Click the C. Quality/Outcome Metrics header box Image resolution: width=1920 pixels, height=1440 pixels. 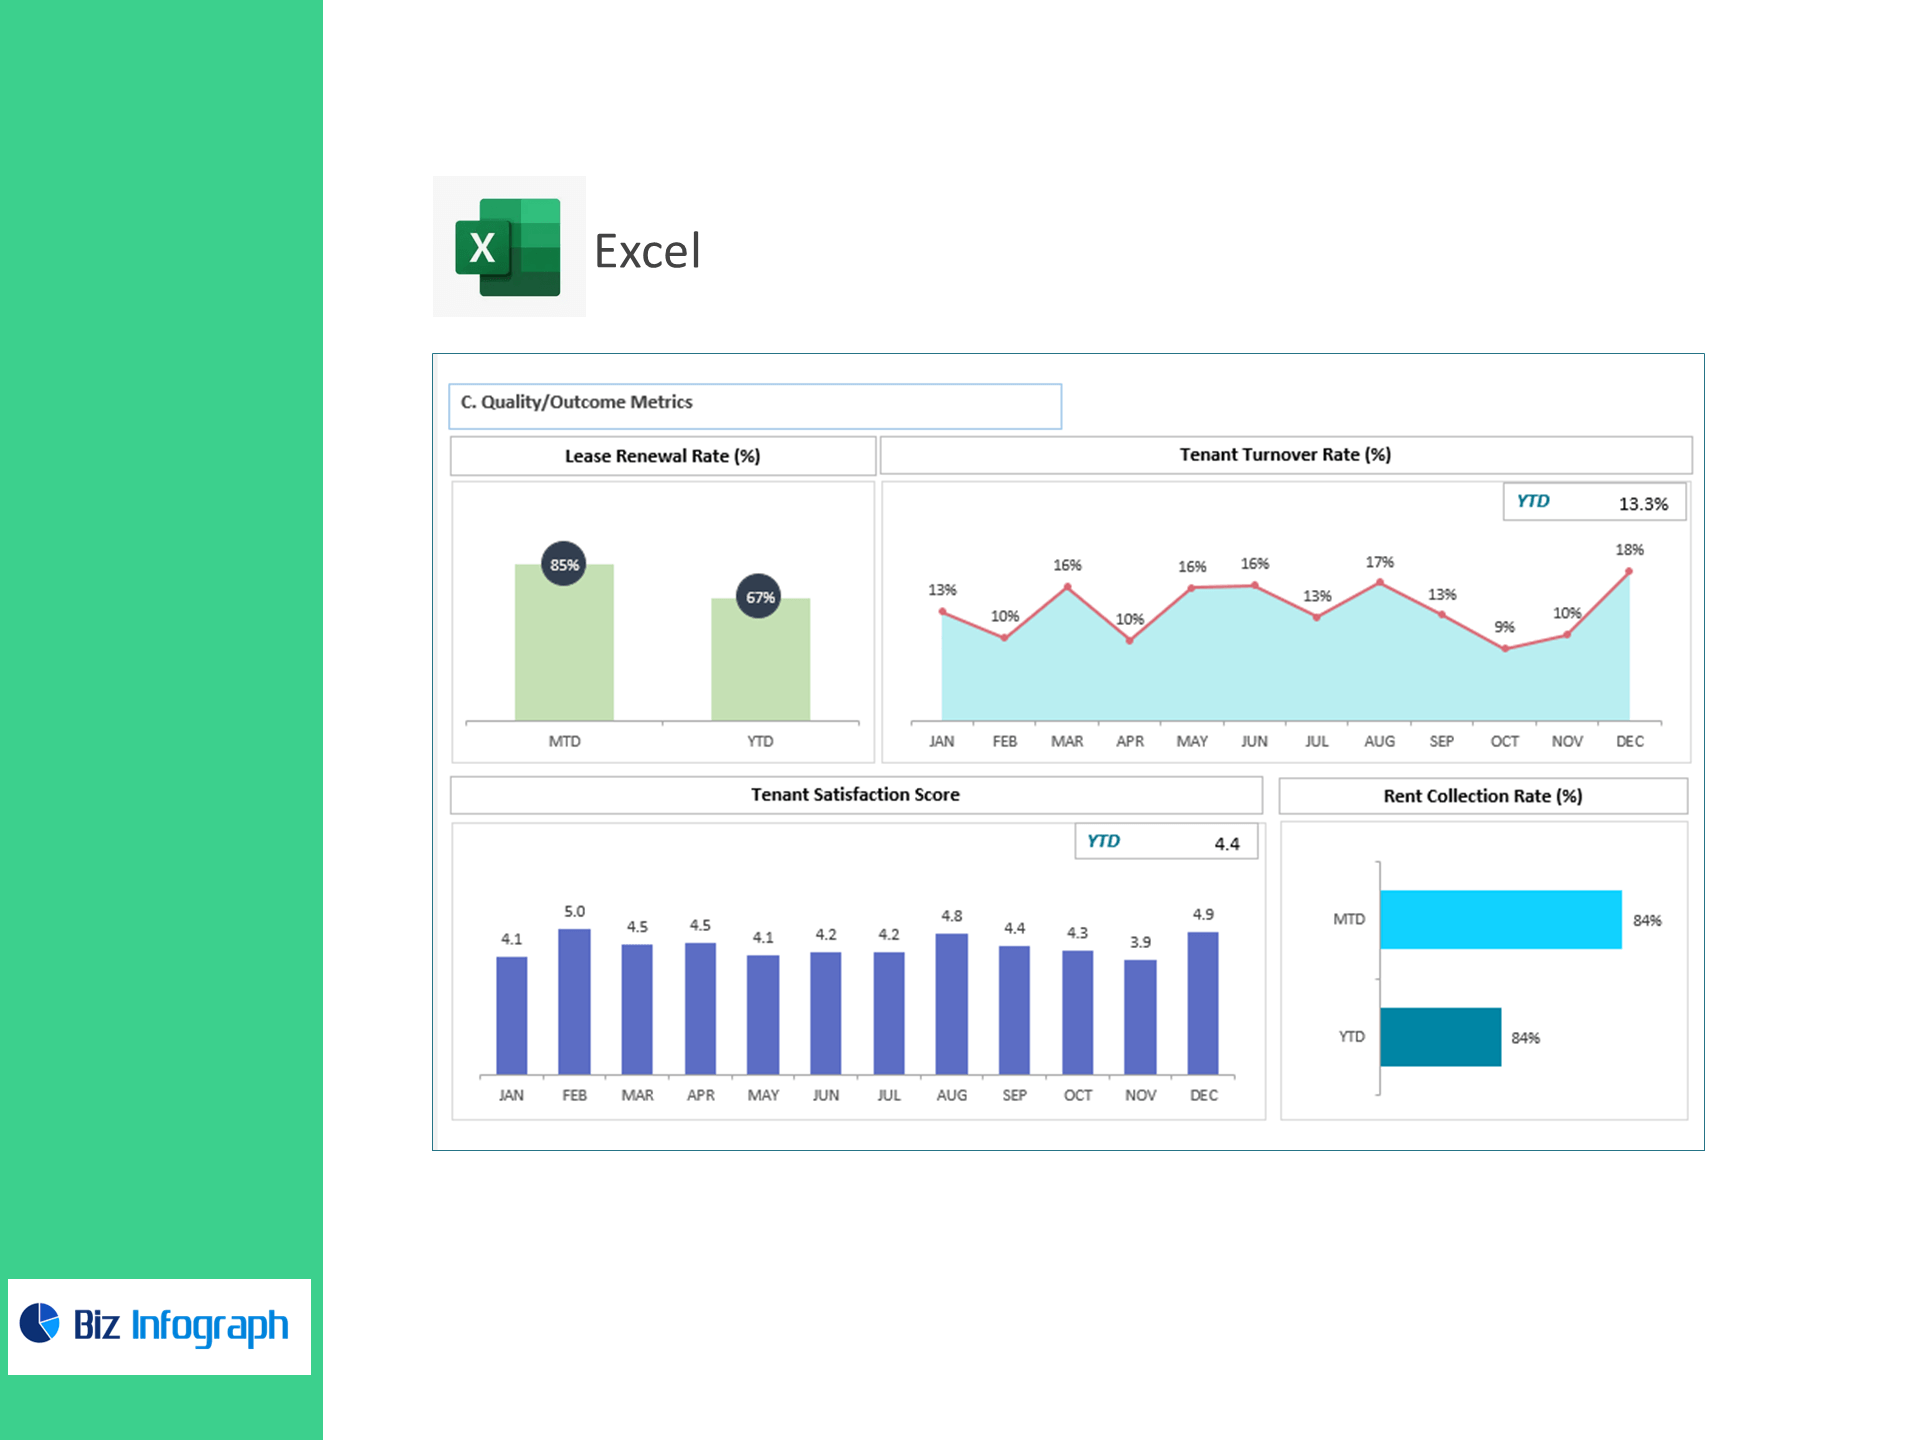click(x=755, y=406)
